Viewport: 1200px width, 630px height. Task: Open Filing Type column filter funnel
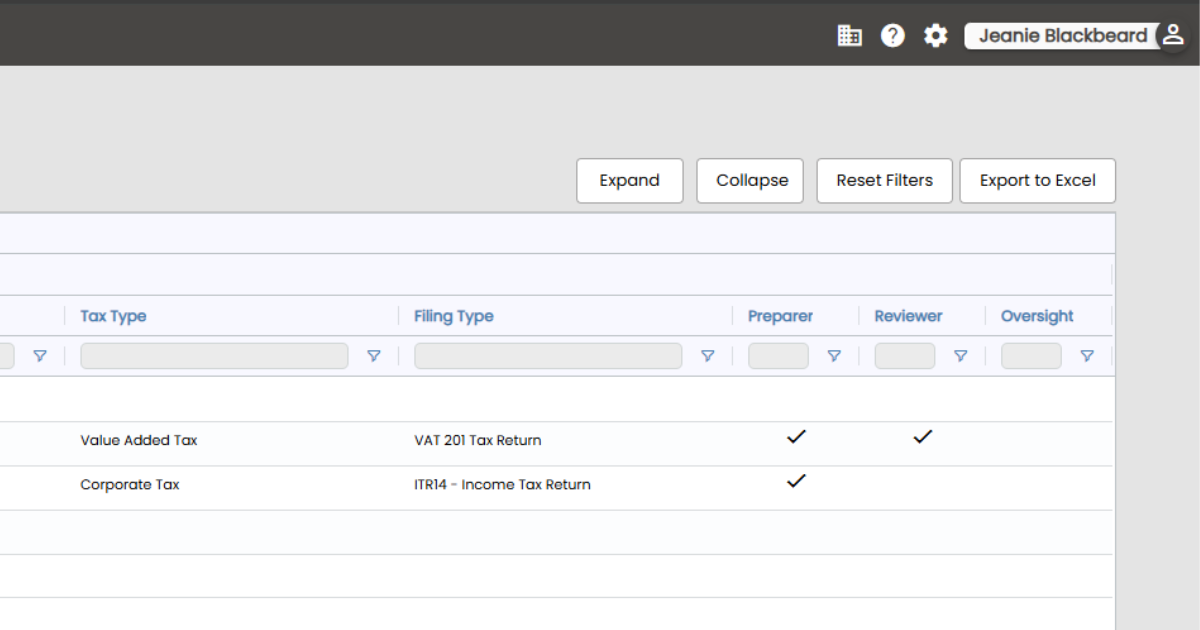point(708,356)
